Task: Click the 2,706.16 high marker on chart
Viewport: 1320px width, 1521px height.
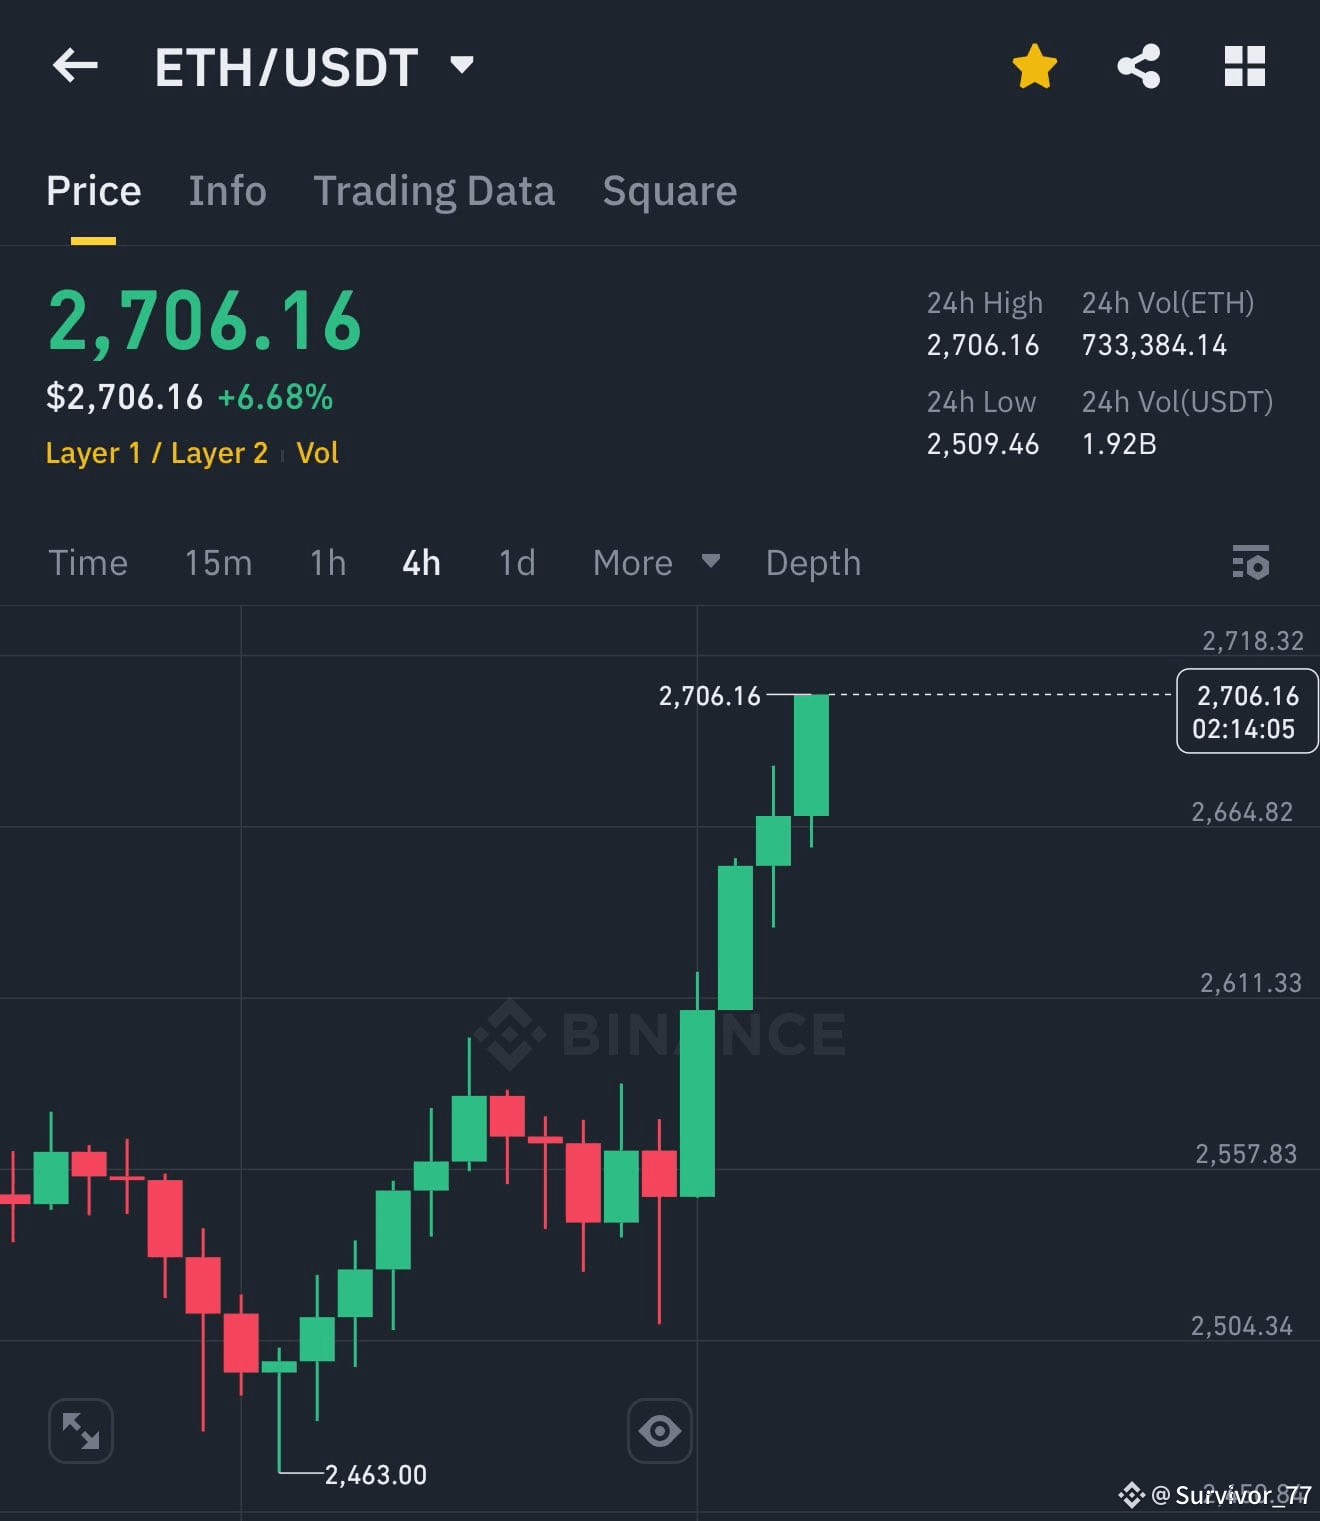Action: [x=709, y=696]
